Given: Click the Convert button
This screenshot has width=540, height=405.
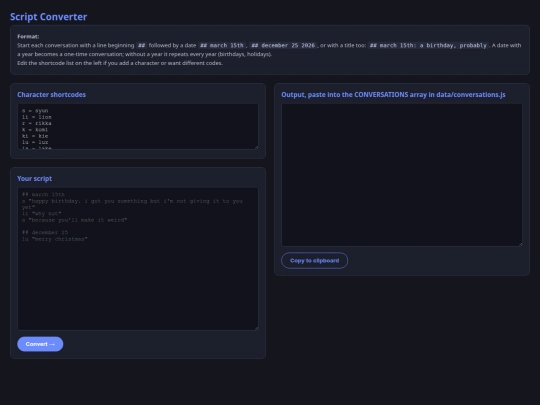Looking at the screenshot, I should point(40,344).
